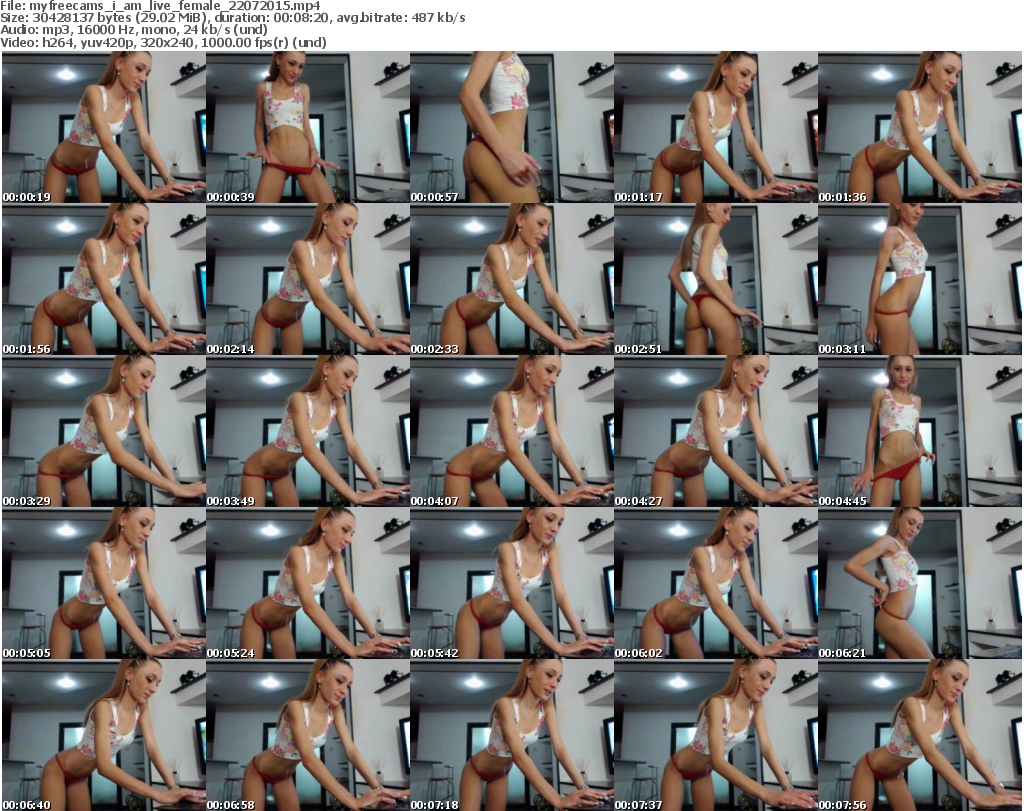Choose the thumbnail timestamped 00:06:02

[716, 583]
